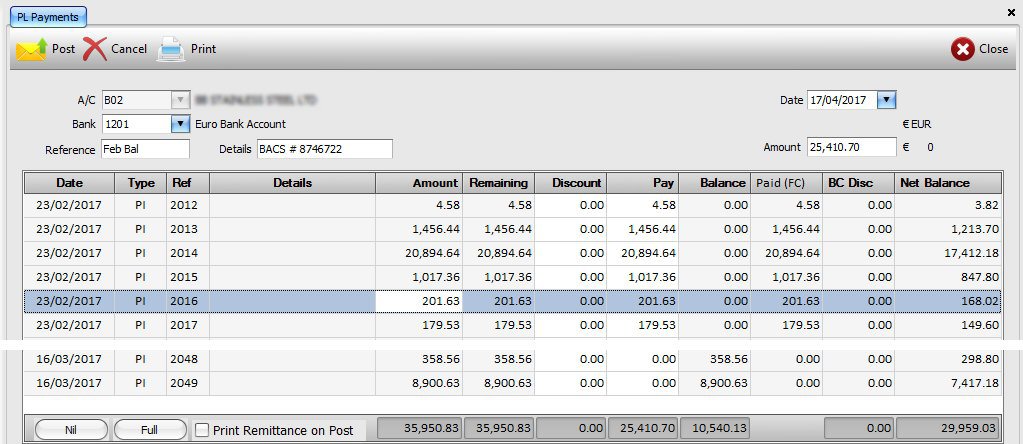The width and height of the screenshot is (1023, 444).
Task: Click the Amount 25,410.70 field
Action: tap(851, 147)
